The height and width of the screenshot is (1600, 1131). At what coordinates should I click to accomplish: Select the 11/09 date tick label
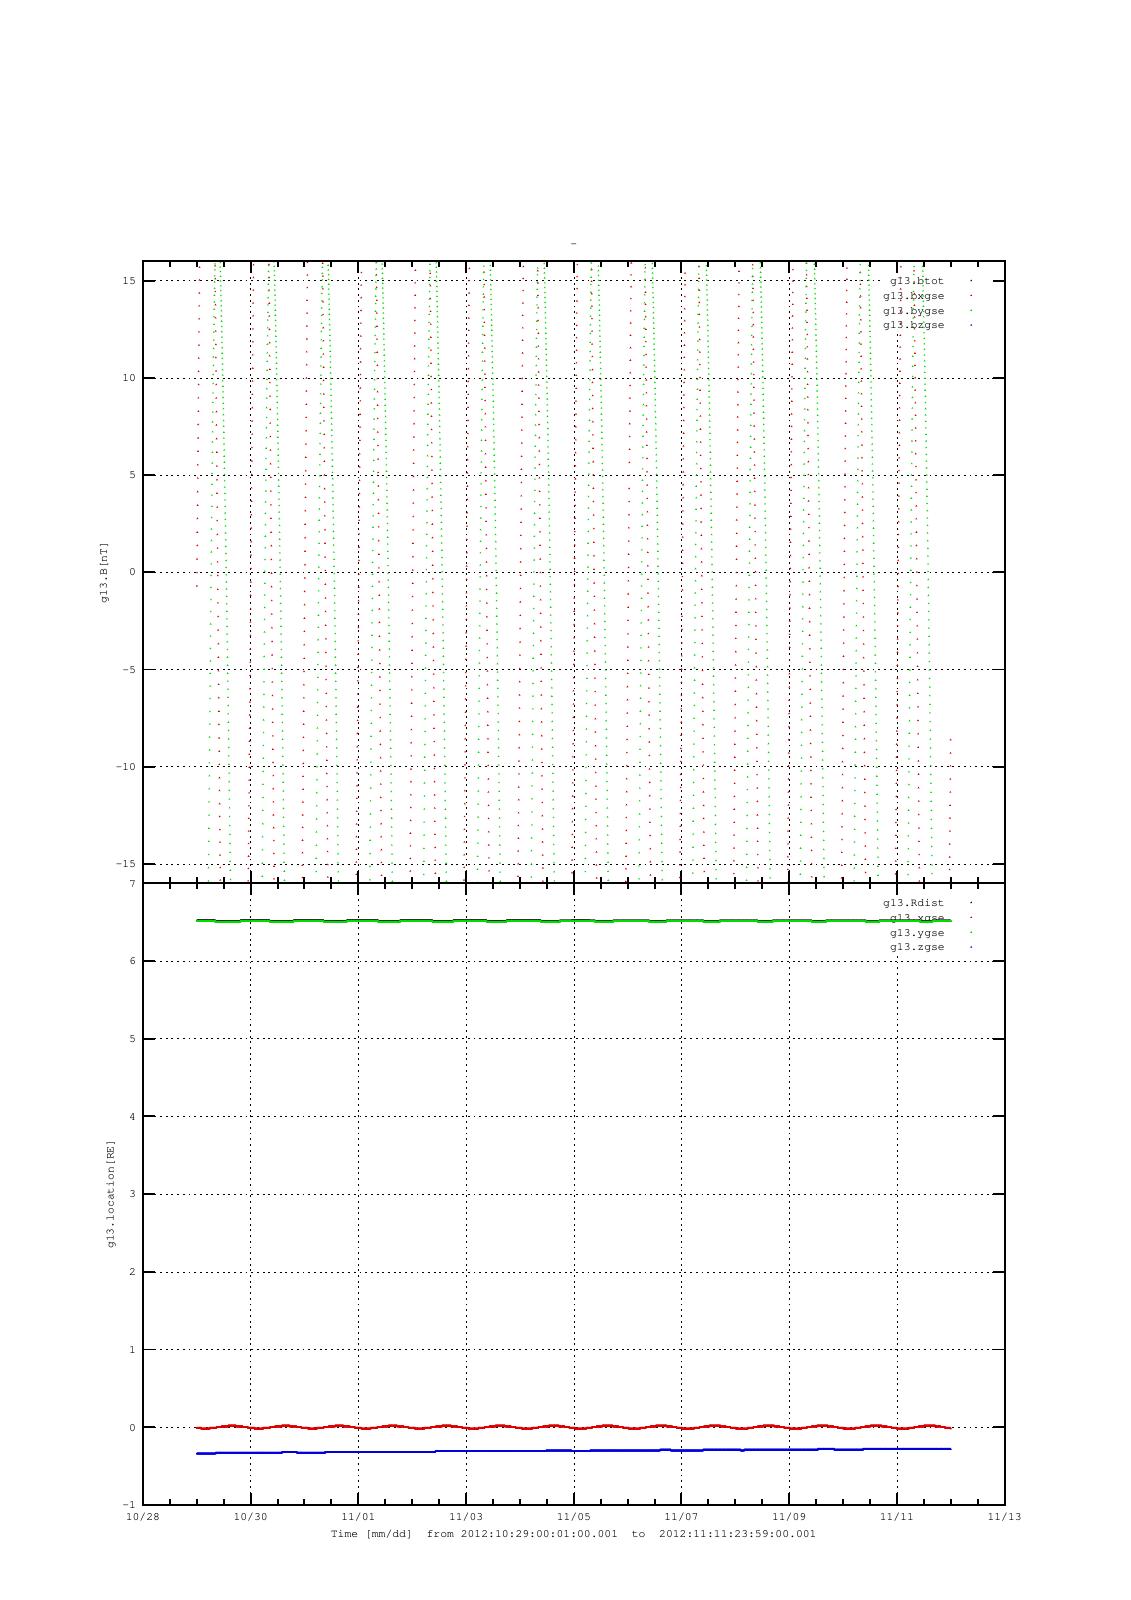click(789, 1517)
